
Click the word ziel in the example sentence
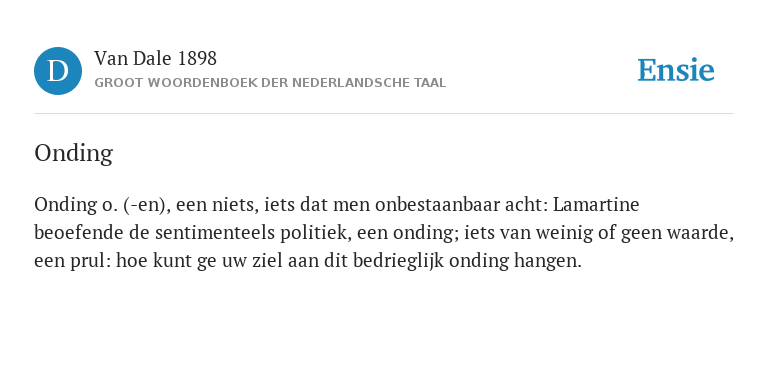coord(267,261)
